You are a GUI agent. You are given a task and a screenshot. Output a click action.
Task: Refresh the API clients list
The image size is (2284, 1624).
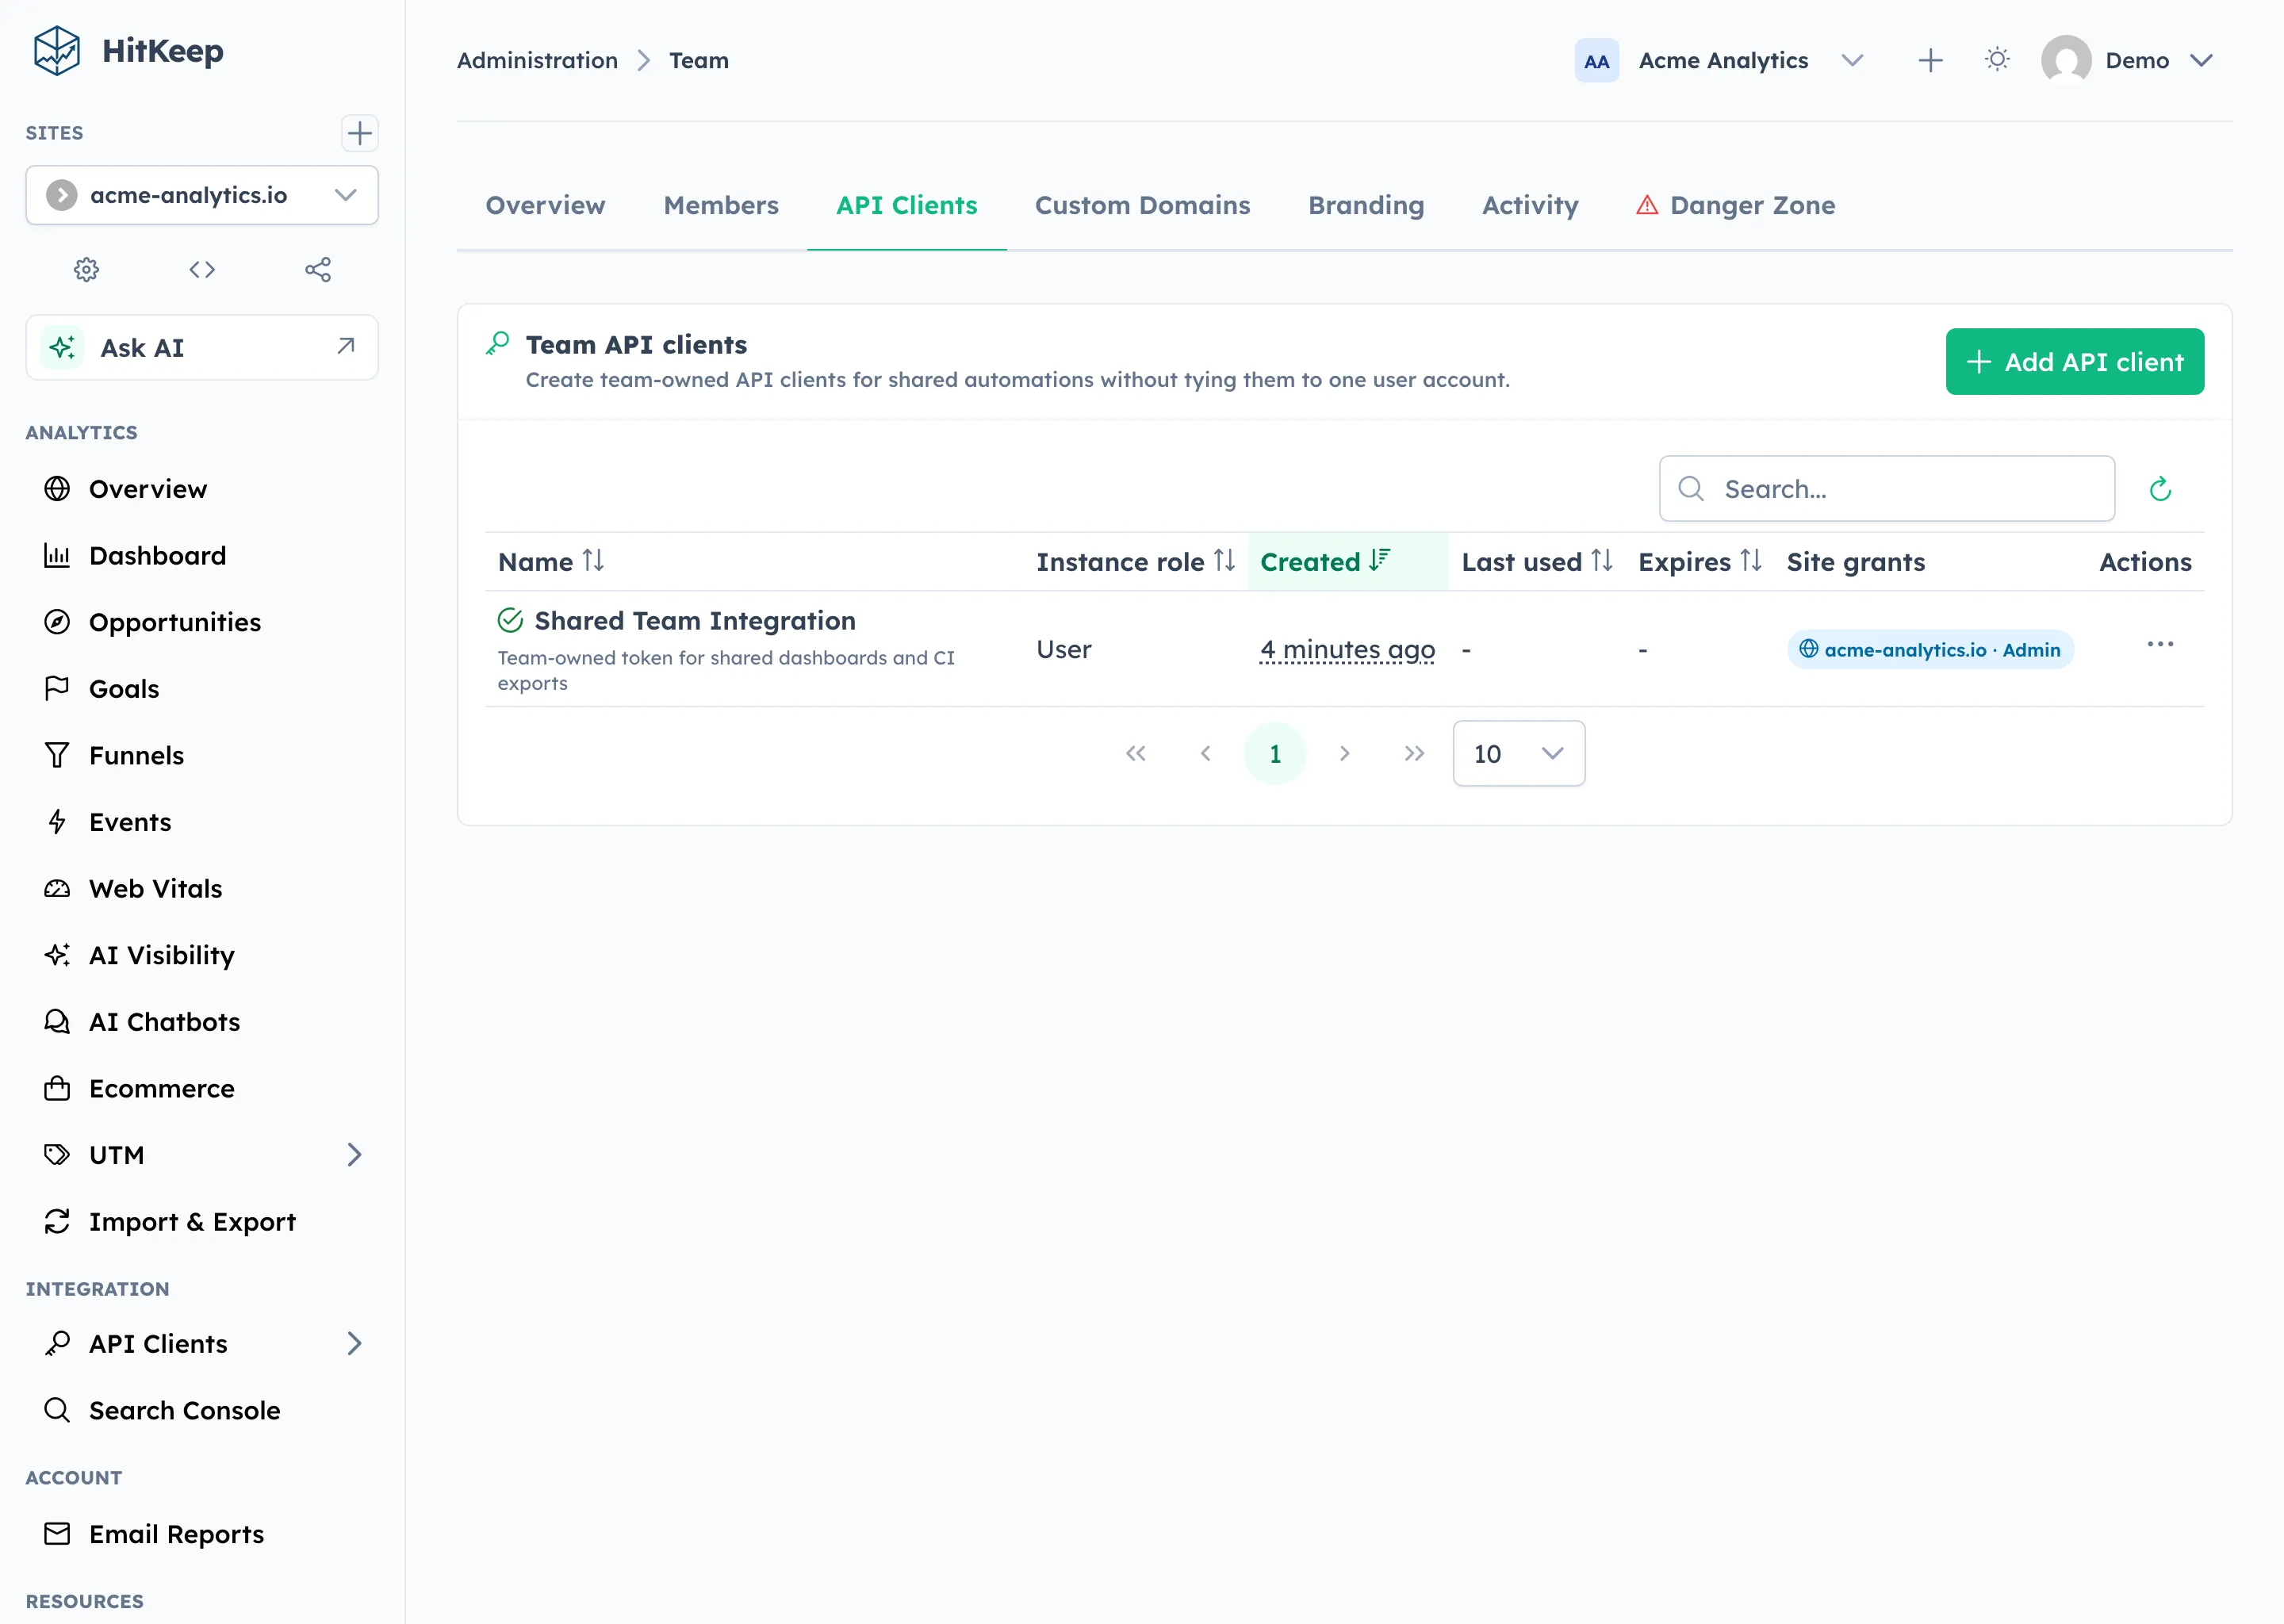pyautogui.click(x=2160, y=489)
